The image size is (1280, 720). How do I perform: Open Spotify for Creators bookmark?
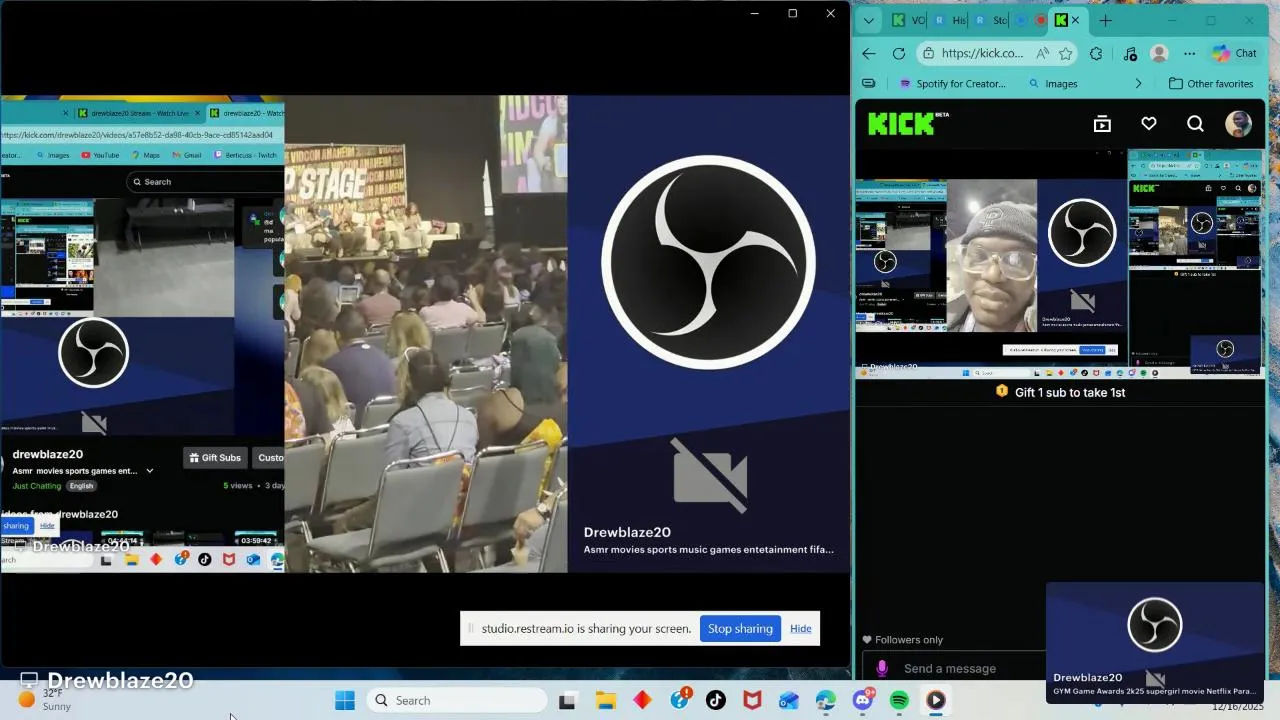coord(953,84)
